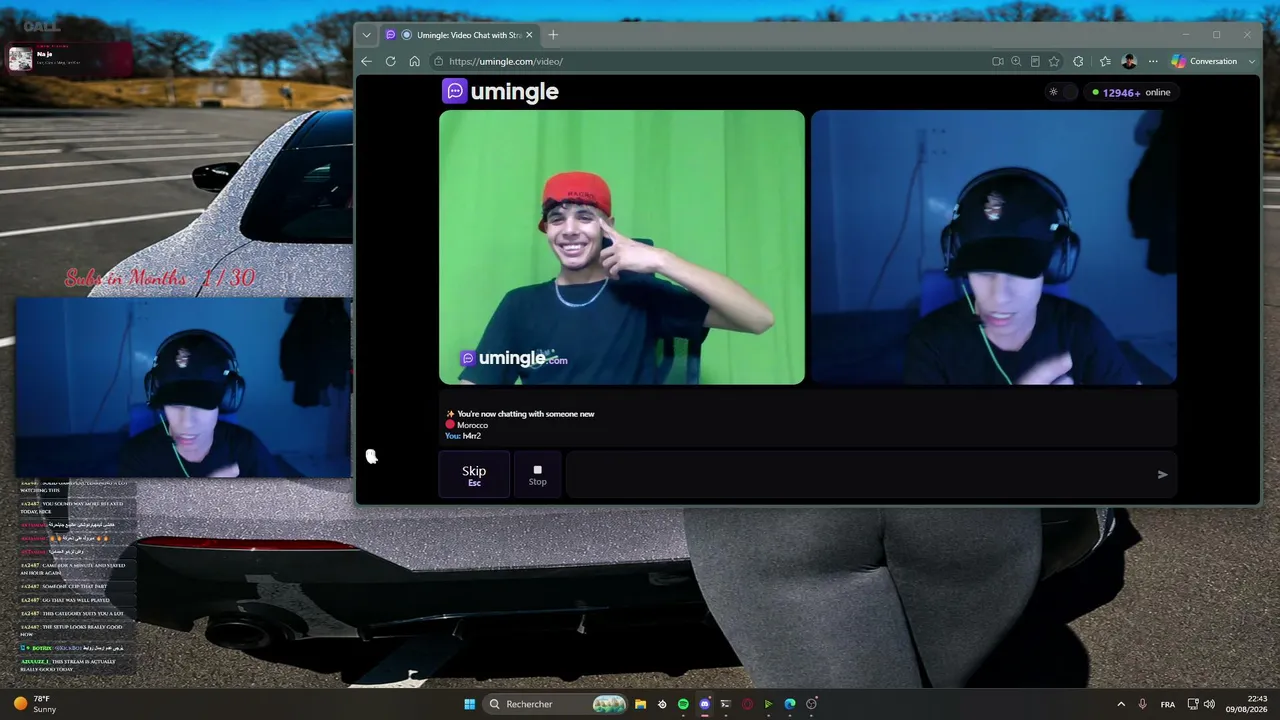Open the green play-arrow app on taskbar
The width and height of the screenshot is (1280, 720).
pyautogui.click(x=768, y=704)
